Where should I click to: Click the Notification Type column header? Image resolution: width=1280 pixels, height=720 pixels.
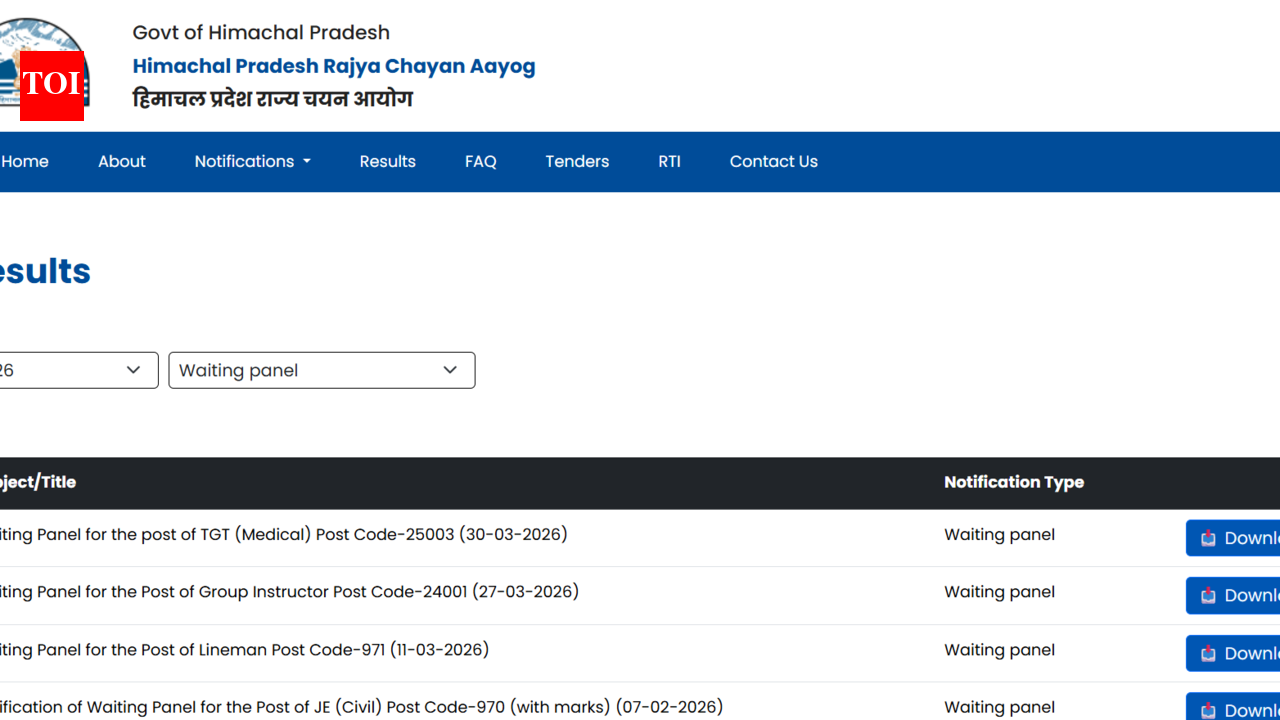(x=1013, y=482)
